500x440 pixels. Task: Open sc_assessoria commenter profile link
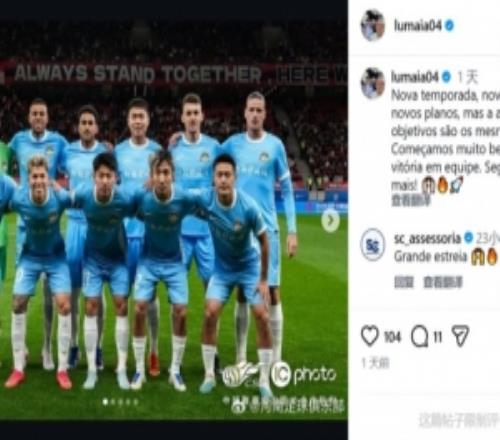coord(427,238)
